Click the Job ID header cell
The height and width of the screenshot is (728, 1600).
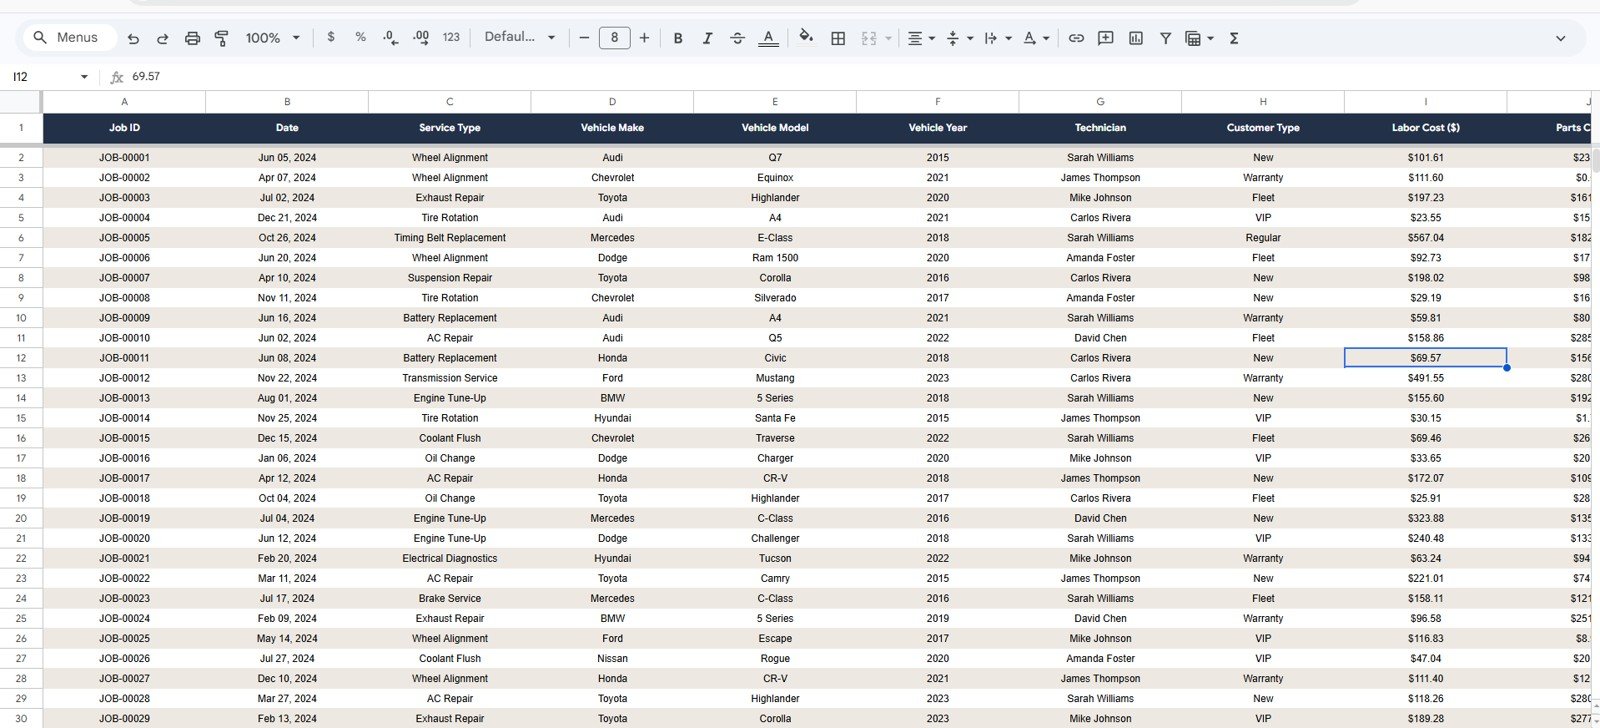click(x=124, y=128)
